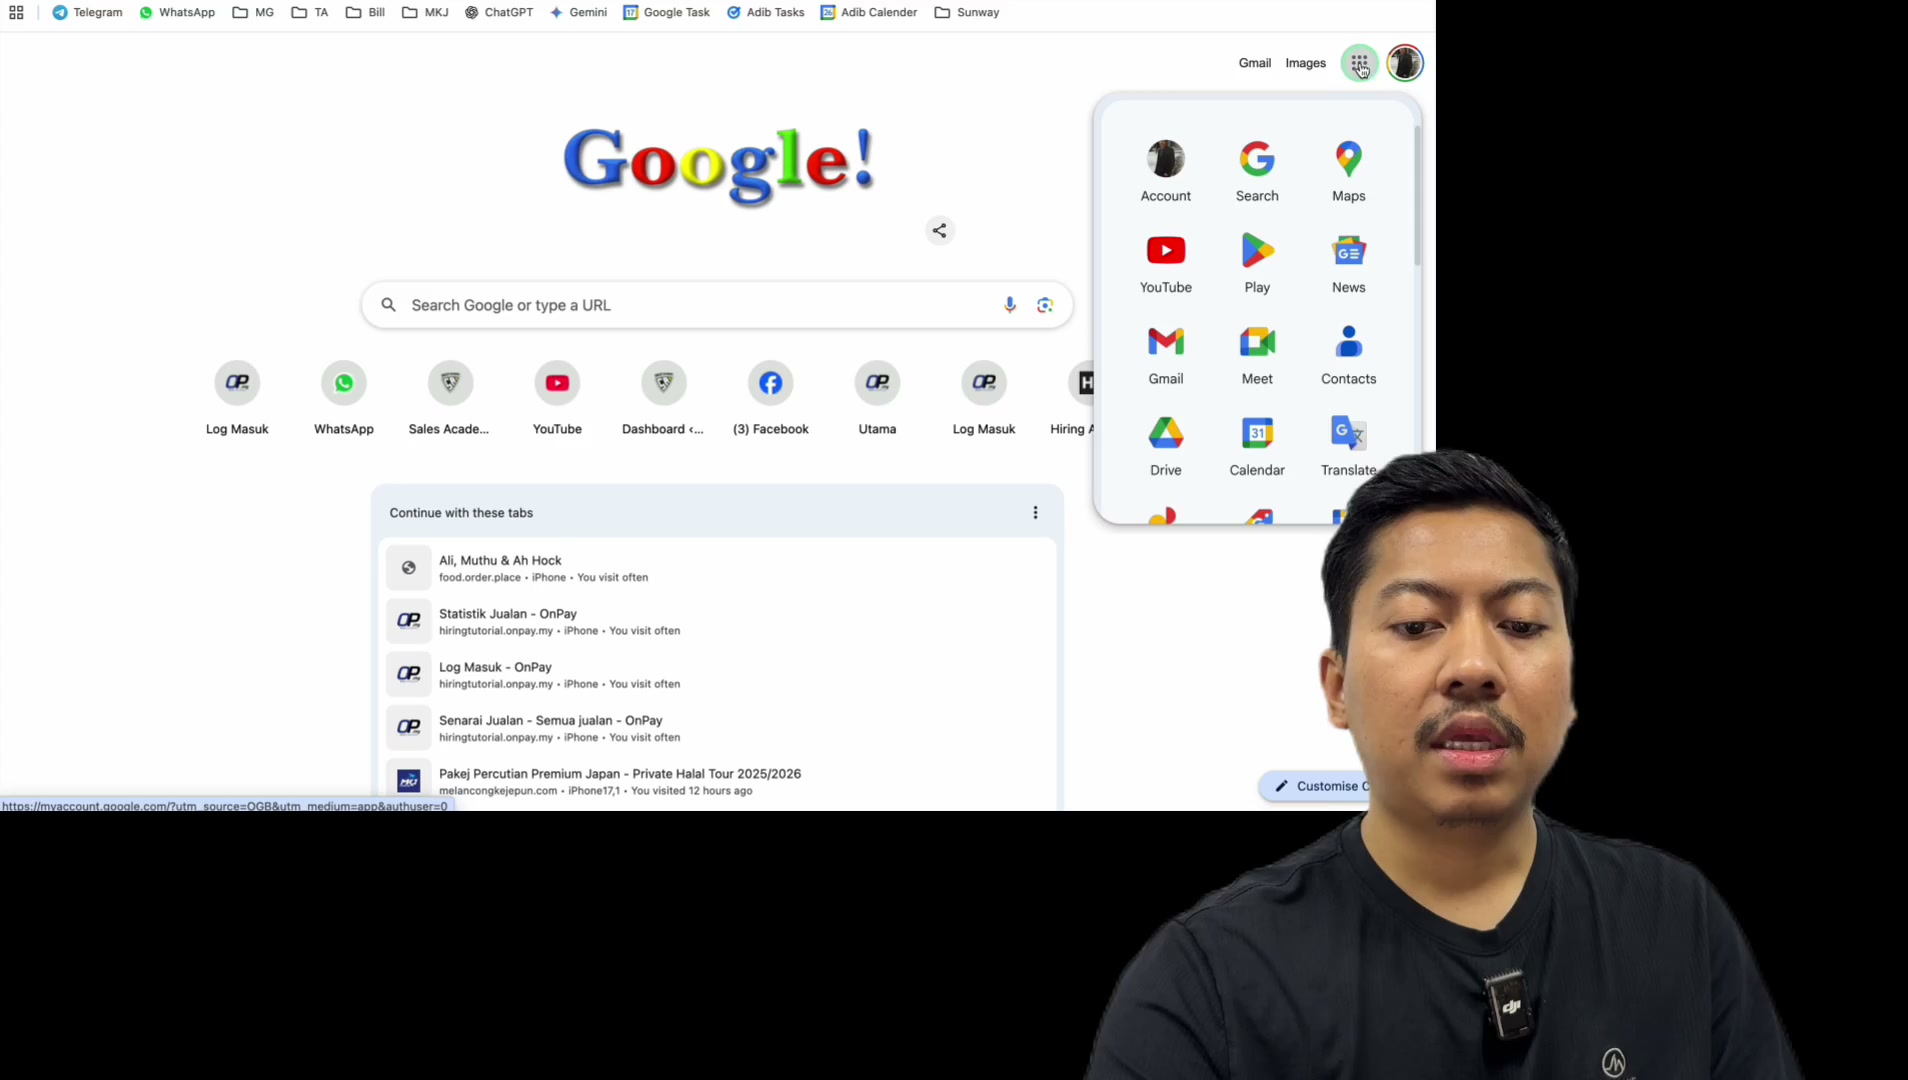Open YouTube shortcut tile below search

coord(557,399)
